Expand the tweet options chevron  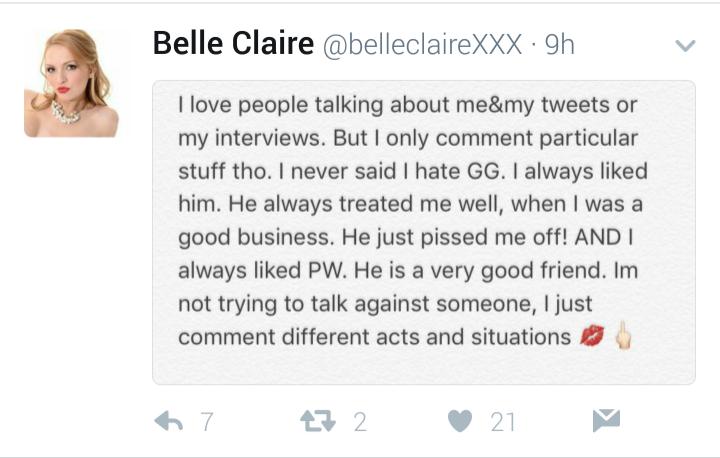[685, 46]
